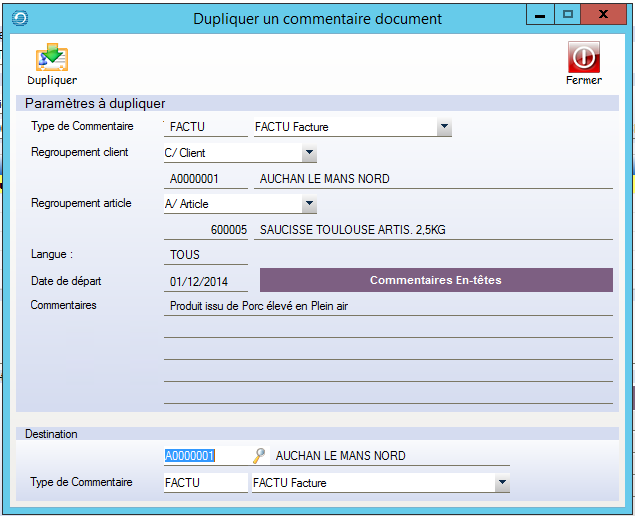Click the red Fermer icon
This screenshot has width=635, height=516.
pyautogui.click(x=583, y=57)
